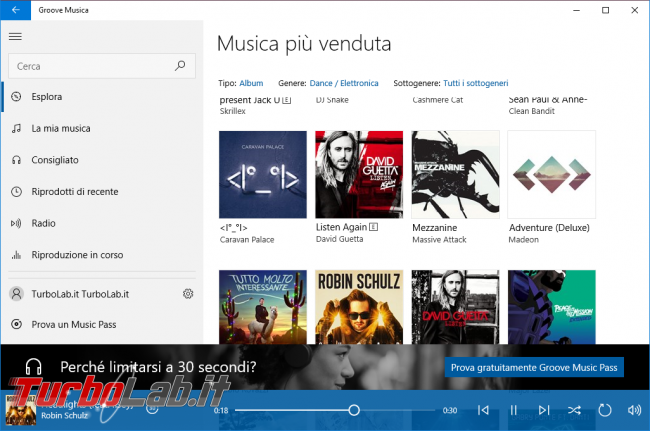Click the La mia musica note icon
The width and height of the screenshot is (650, 431).
(16, 128)
